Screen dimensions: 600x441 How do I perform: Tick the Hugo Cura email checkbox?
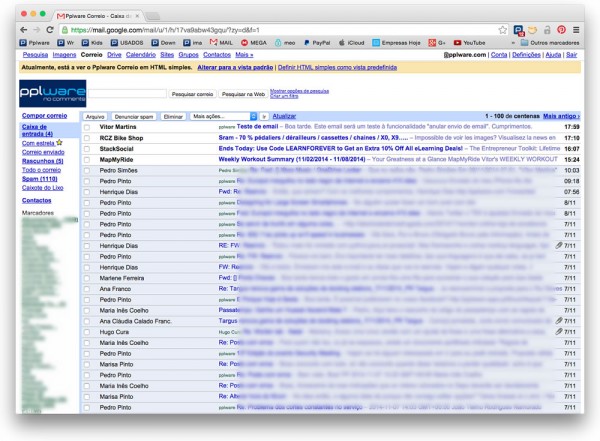pyautogui.click(x=87, y=332)
